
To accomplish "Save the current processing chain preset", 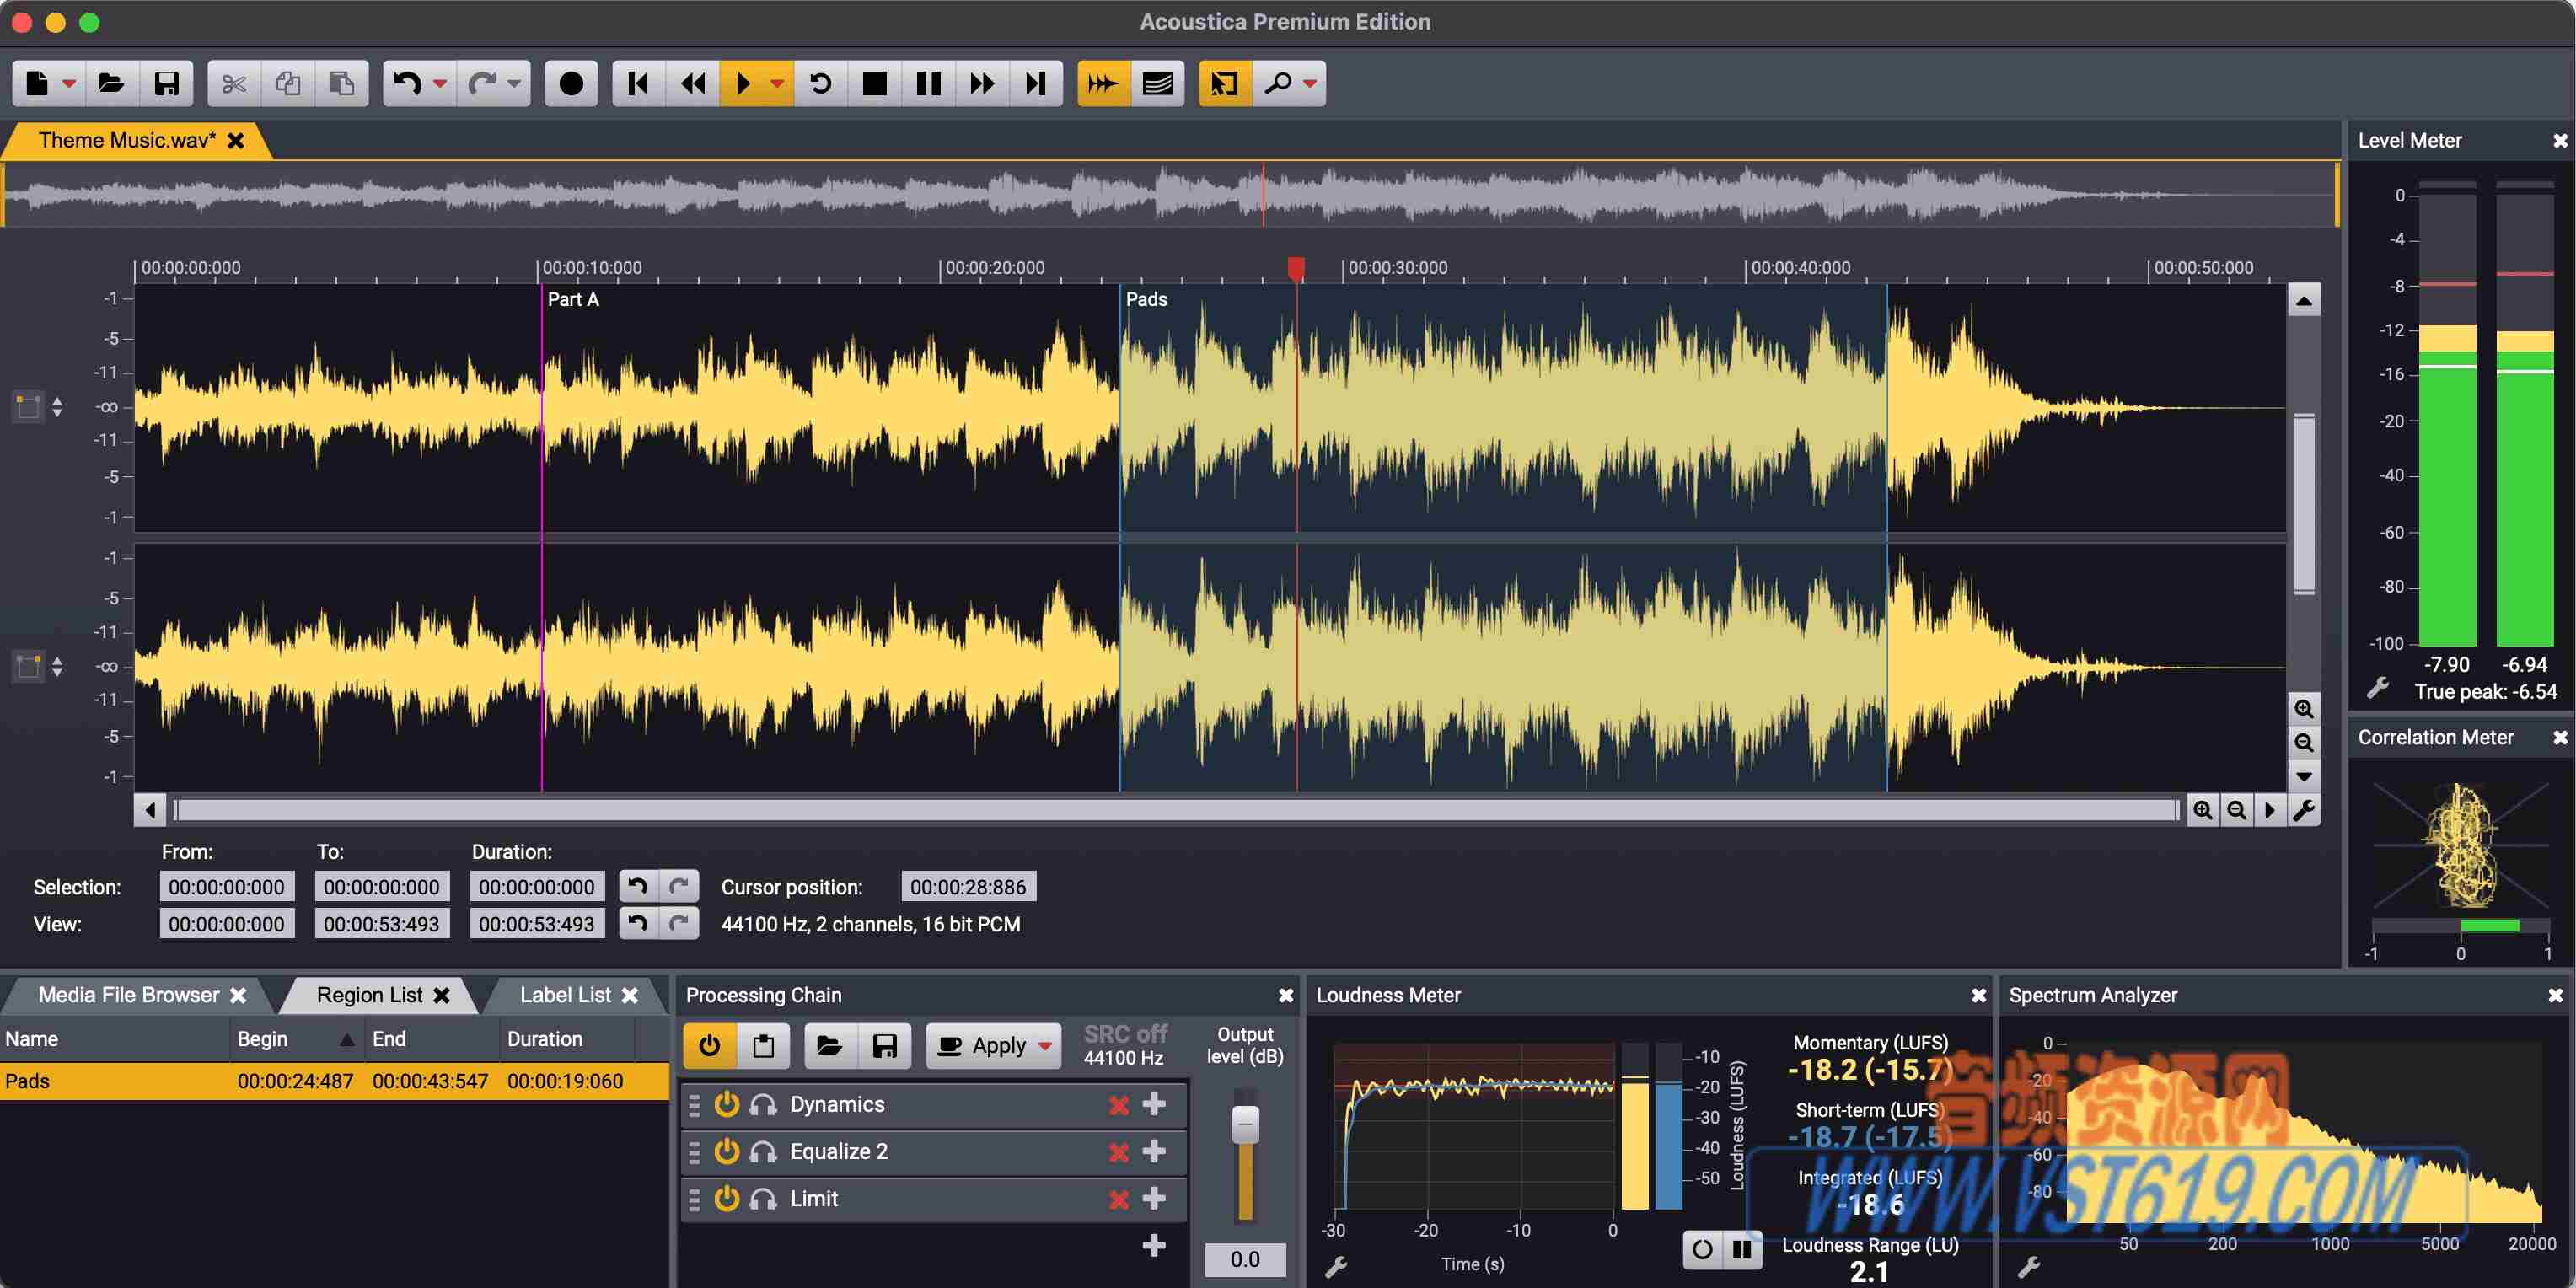I will pyautogui.click(x=884, y=1045).
